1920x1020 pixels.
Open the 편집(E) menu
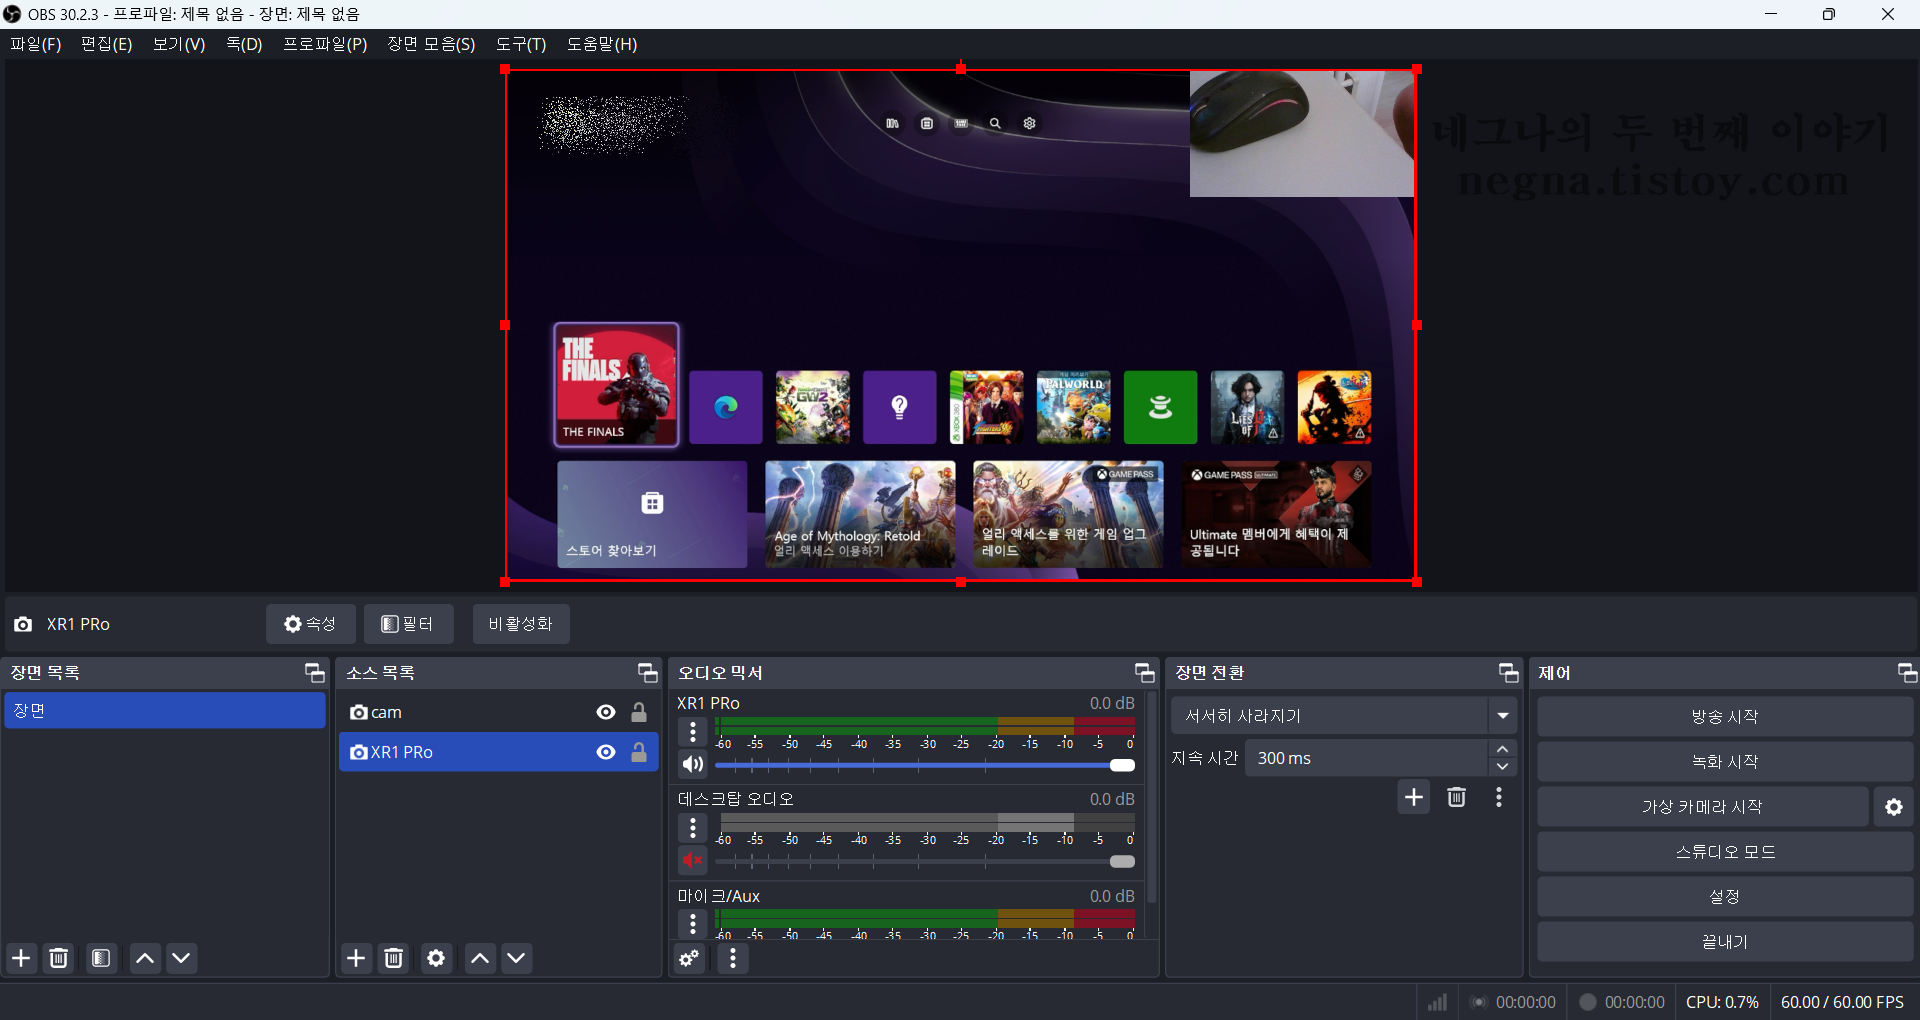(x=106, y=44)
